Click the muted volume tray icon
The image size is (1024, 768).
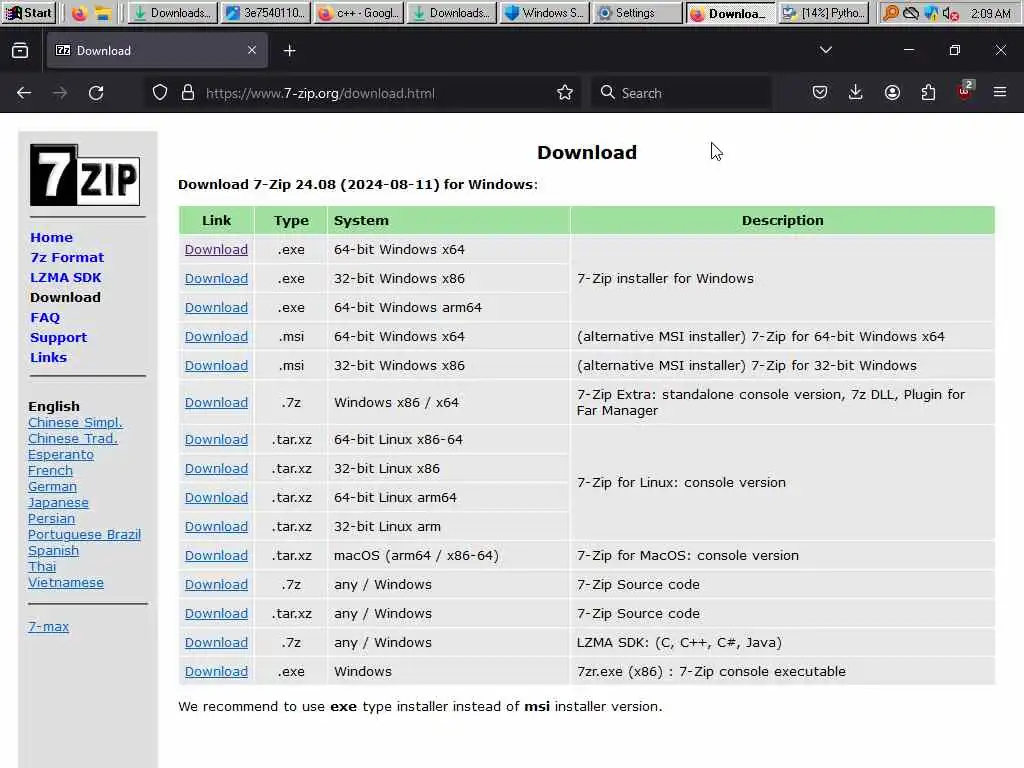point(950,14)
